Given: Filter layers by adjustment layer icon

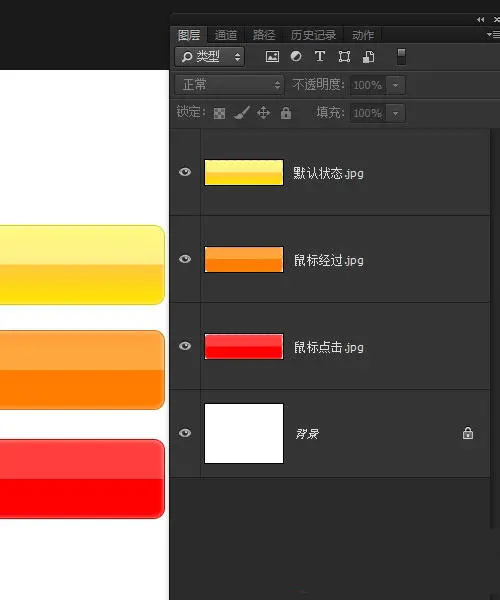Looking at the screenshot, I should (296, 56).
